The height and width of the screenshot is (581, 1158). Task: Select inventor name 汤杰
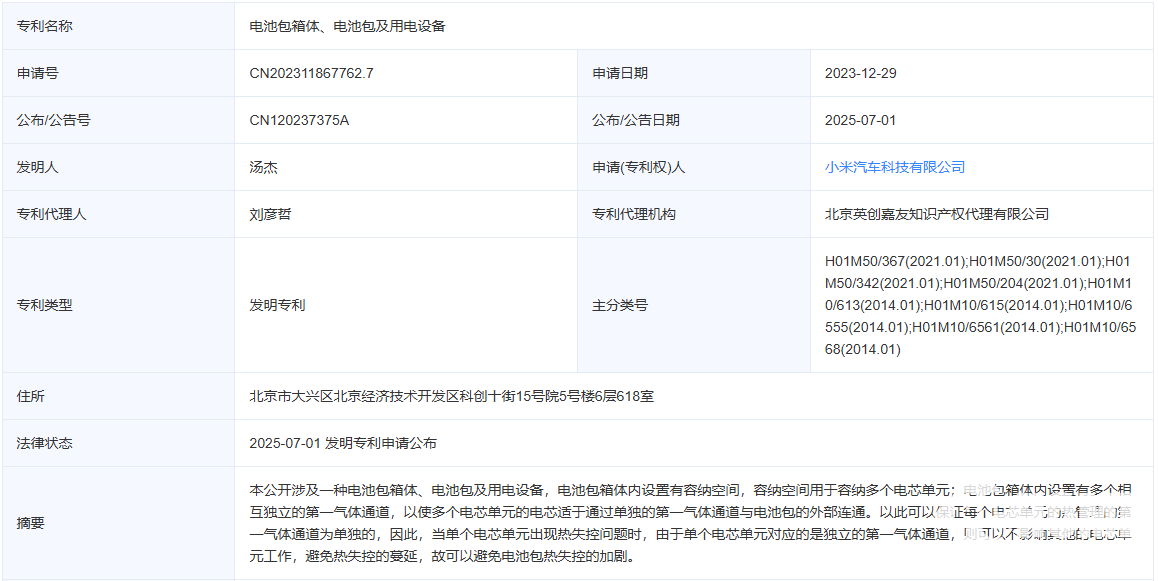point(264,167)
